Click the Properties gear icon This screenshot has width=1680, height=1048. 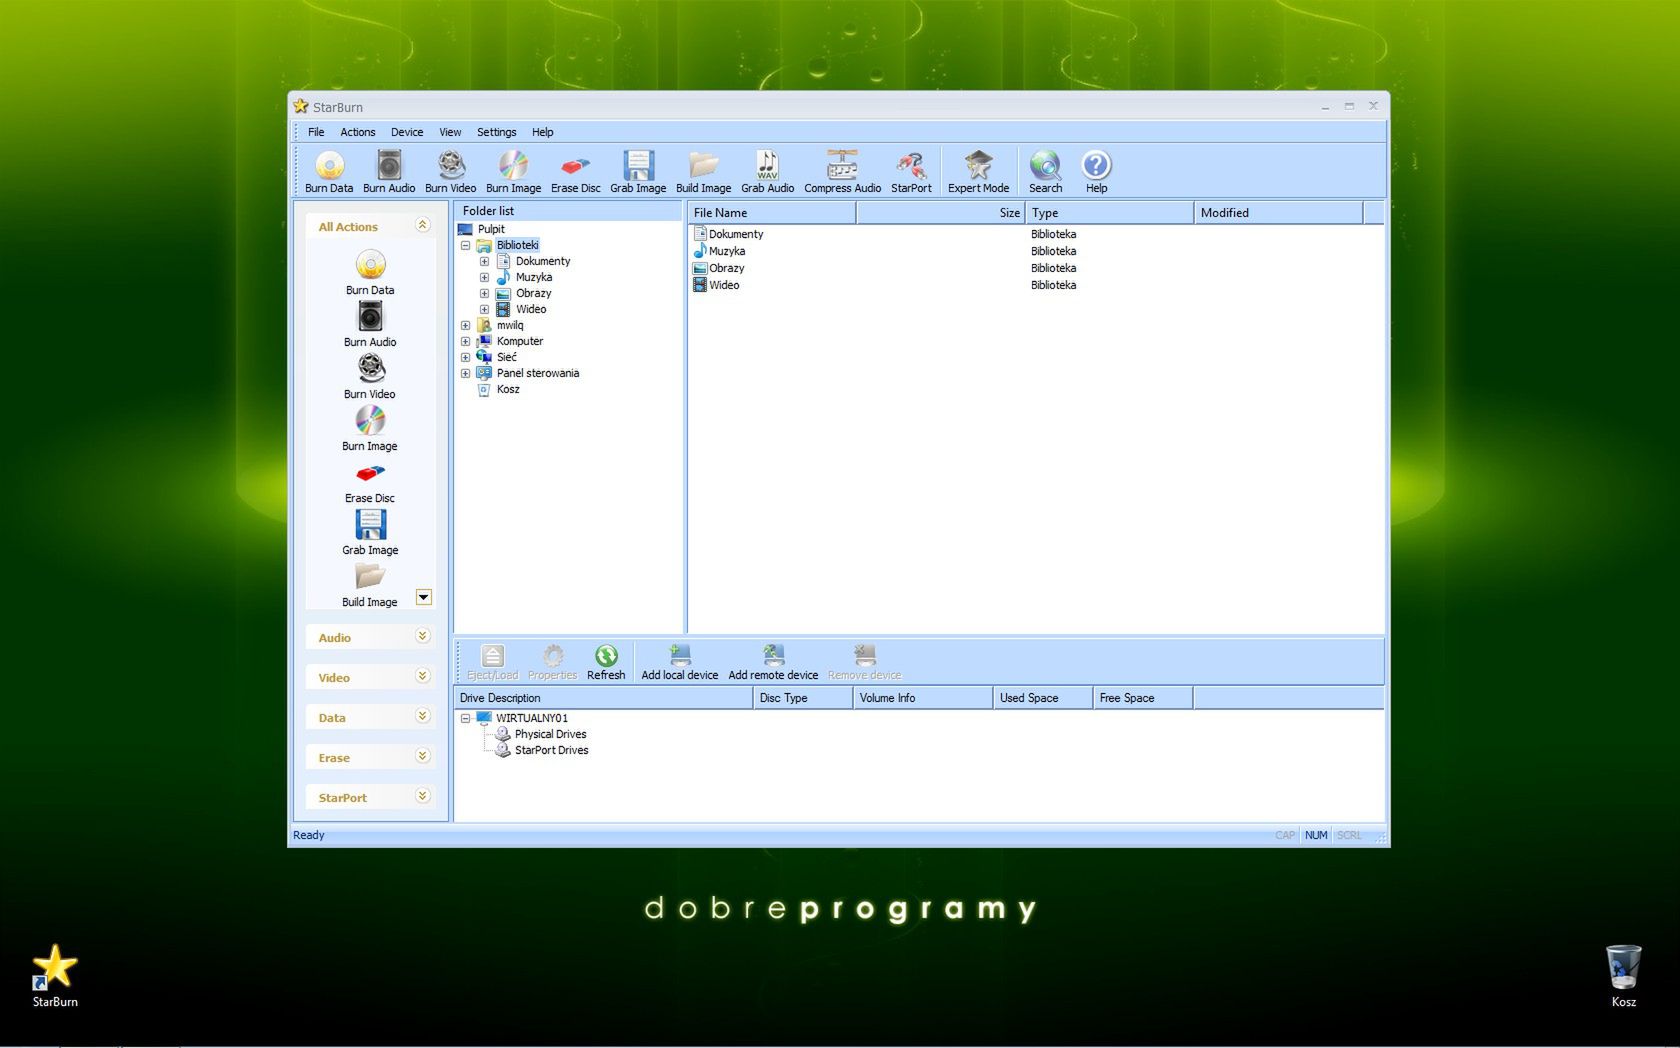[x=553, y=662]
